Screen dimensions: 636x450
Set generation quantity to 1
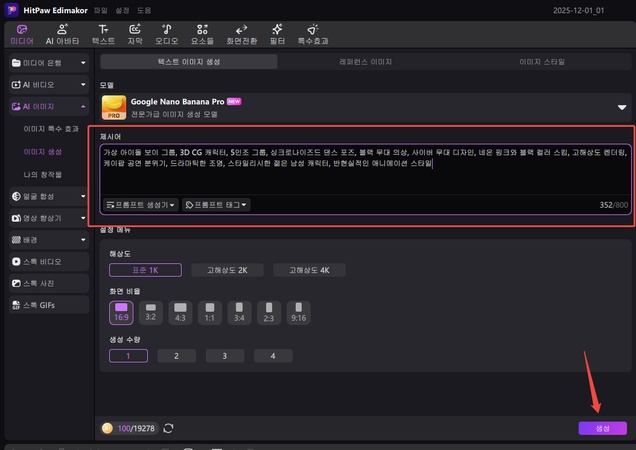click(x=128, y=356)
